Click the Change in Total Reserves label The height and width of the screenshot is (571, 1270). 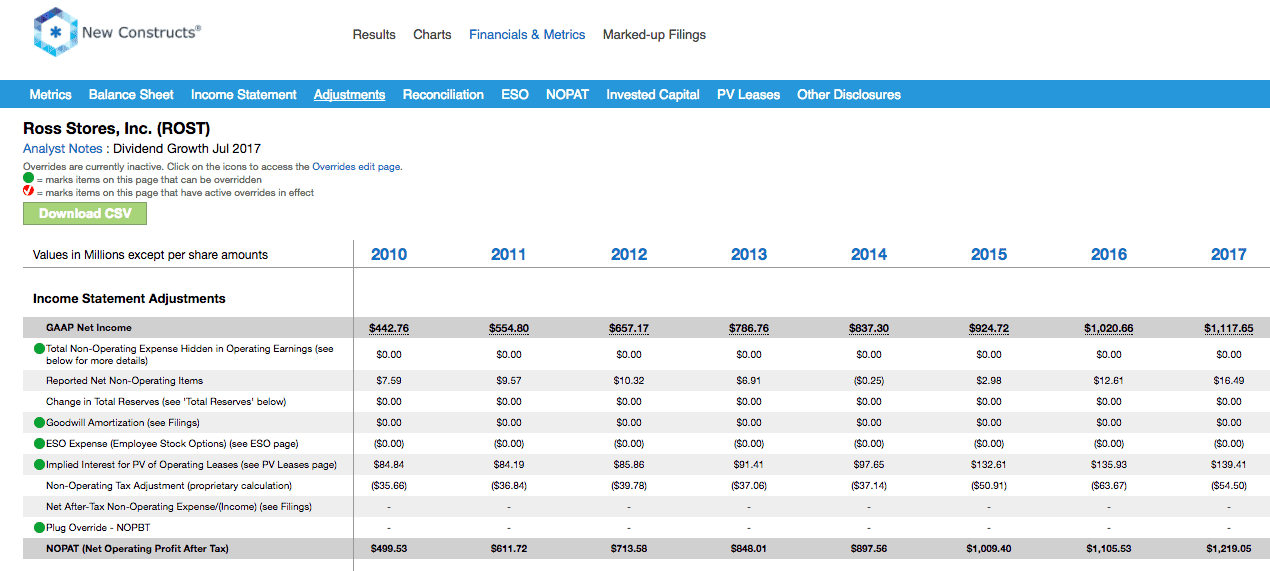tap(166, 402)
